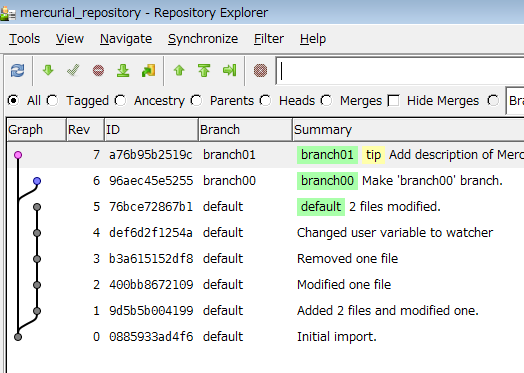Select changeset ID 400bb8672109
The height and width of the screenshot is (373, 524).
pos(151,285)
